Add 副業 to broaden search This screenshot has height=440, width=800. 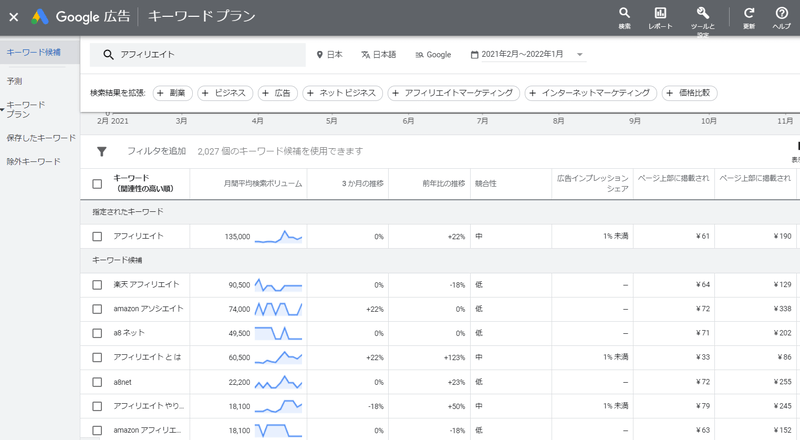point(172,93)
